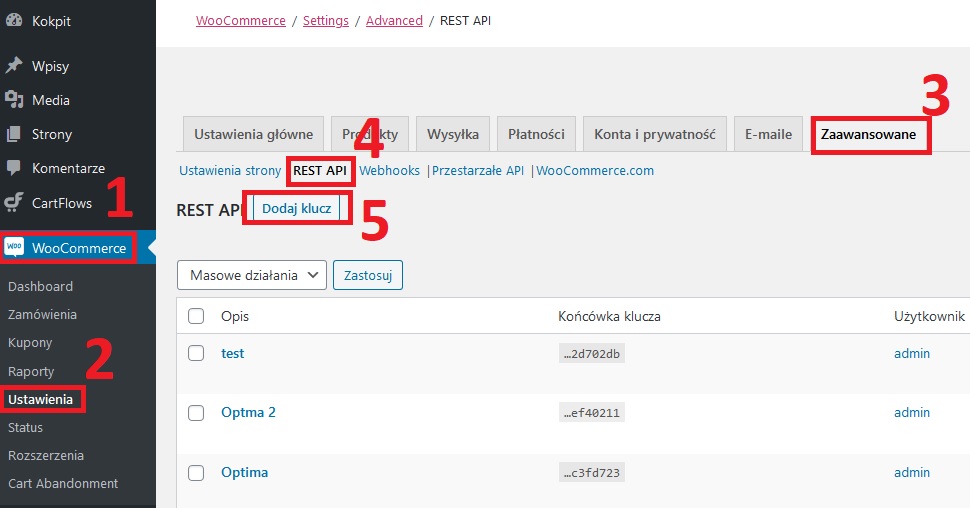The image size is (970, 508).
Task: Click Końcówka klucza column header
Action: pos(609,316)
